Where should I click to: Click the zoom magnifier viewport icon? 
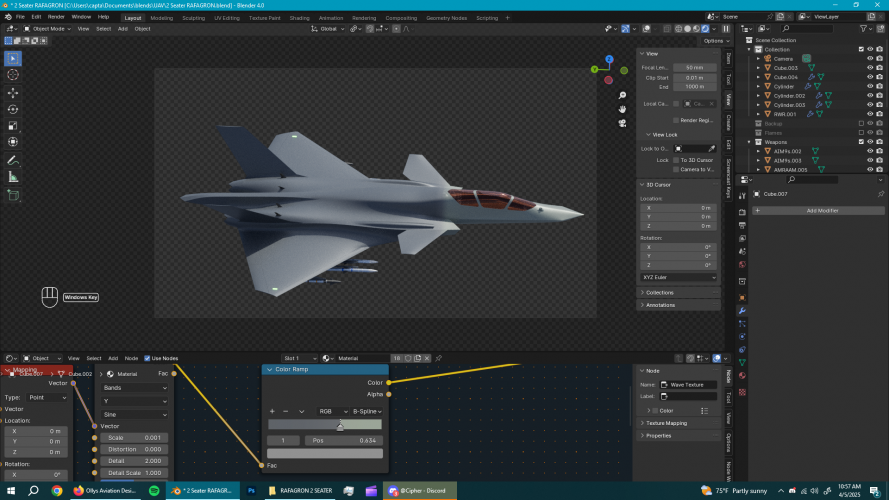coord(622,95)
